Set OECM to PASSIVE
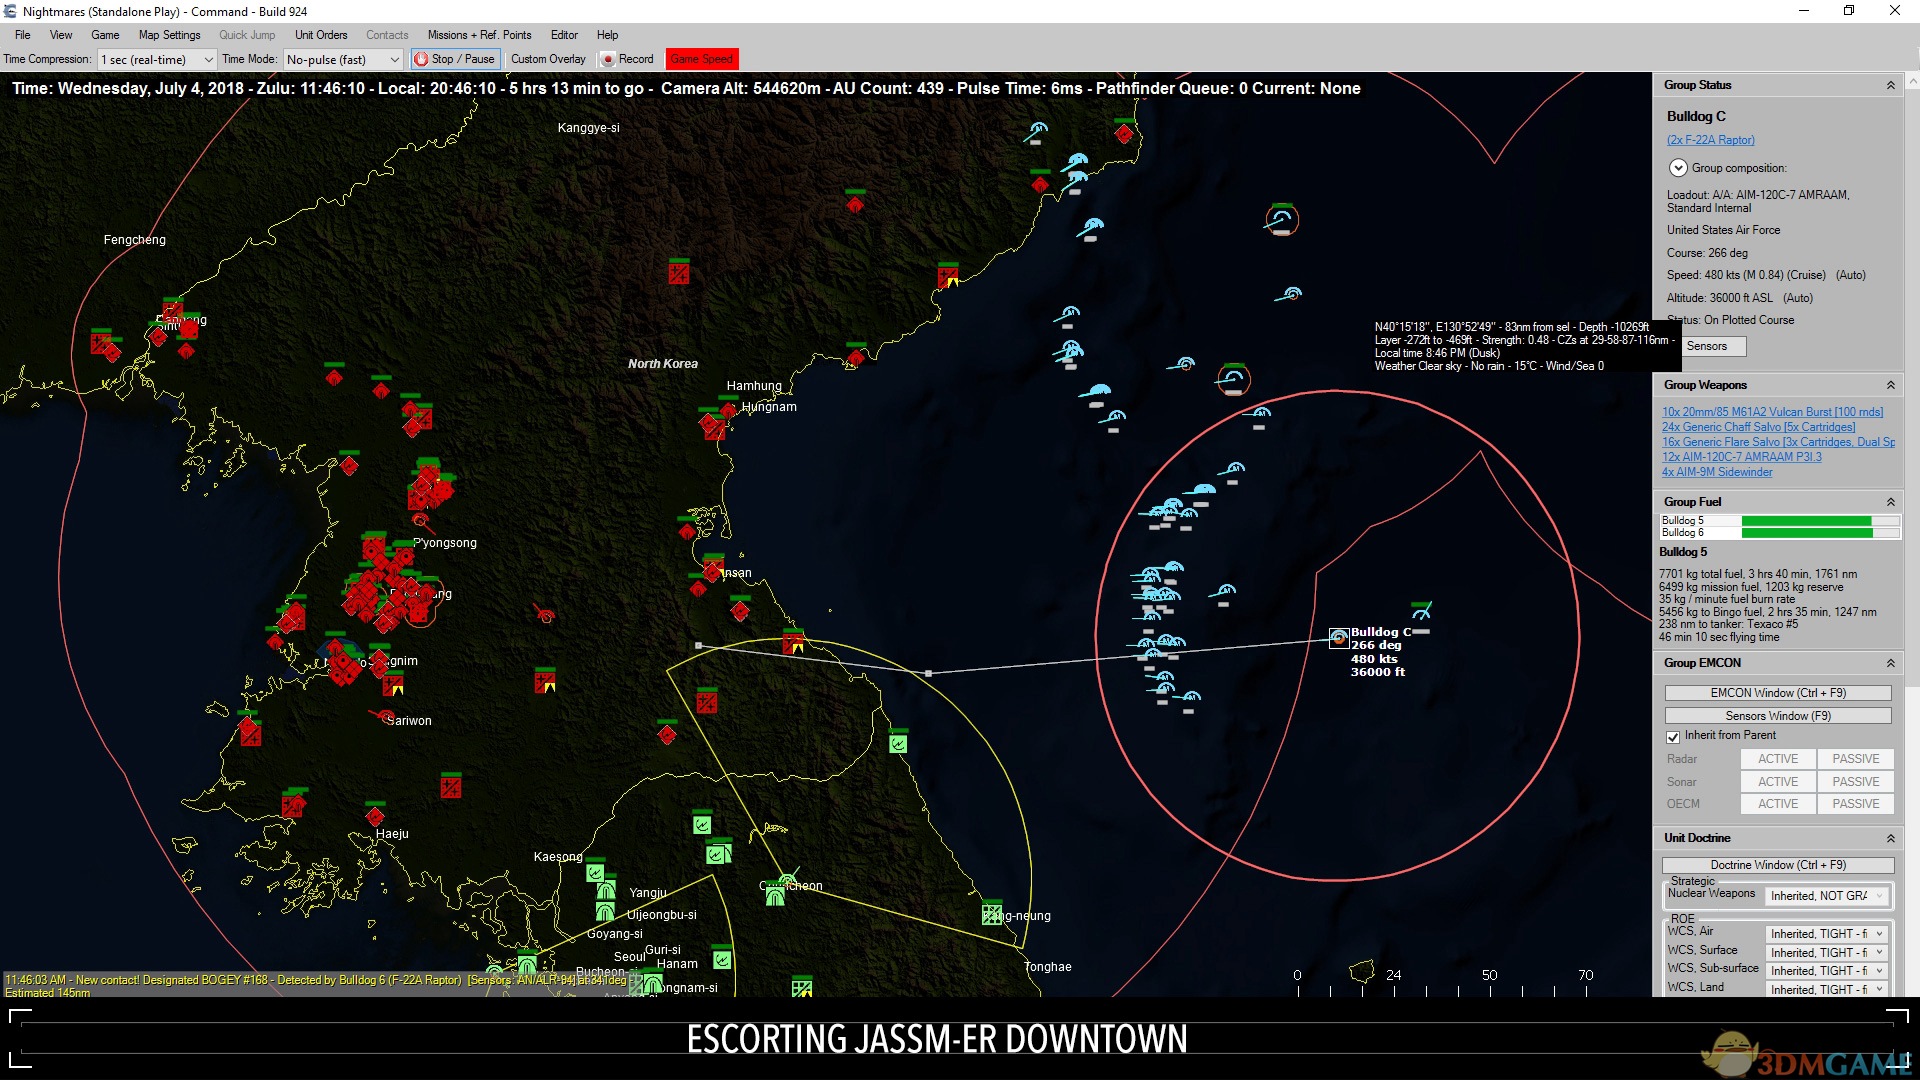Image resolution: width=1920 pixels, height=1080 pixels. [x=1856, y=804]
